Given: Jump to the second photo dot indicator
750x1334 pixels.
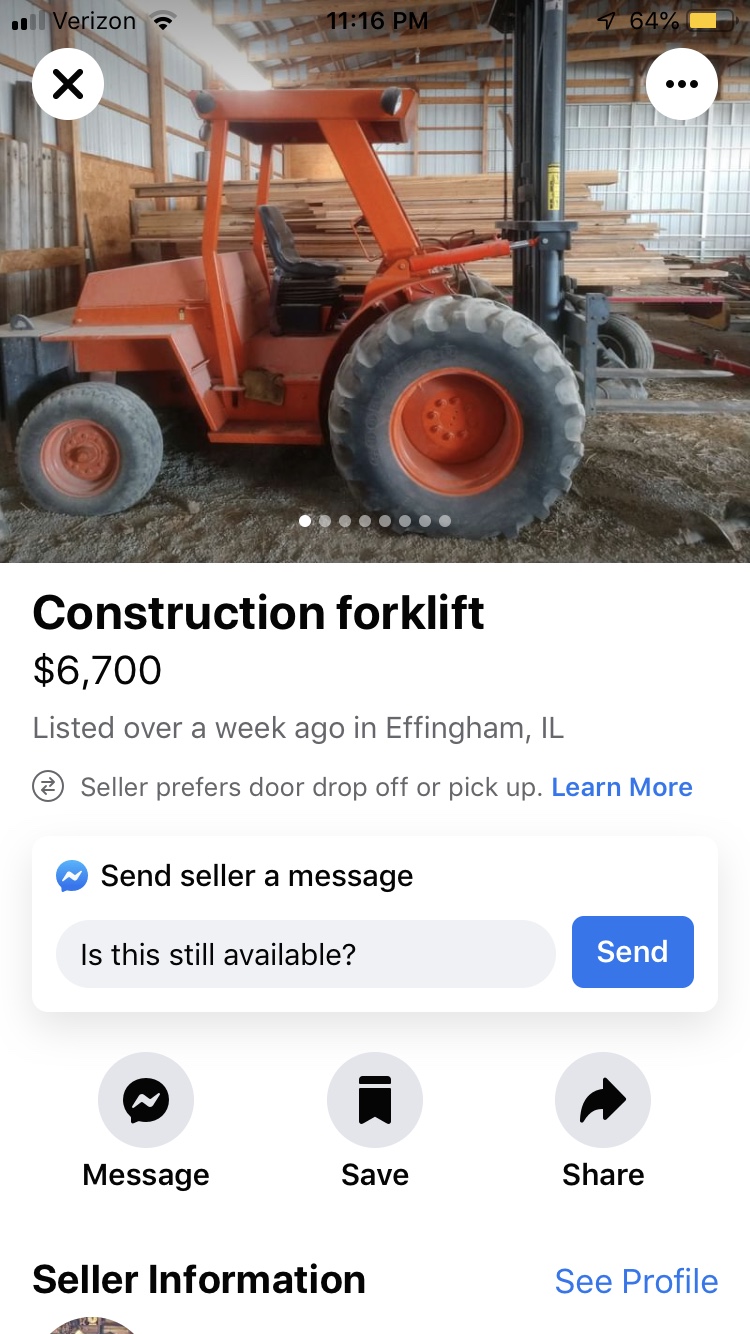Looking at the screenshot, I should [x=325, y=521].
